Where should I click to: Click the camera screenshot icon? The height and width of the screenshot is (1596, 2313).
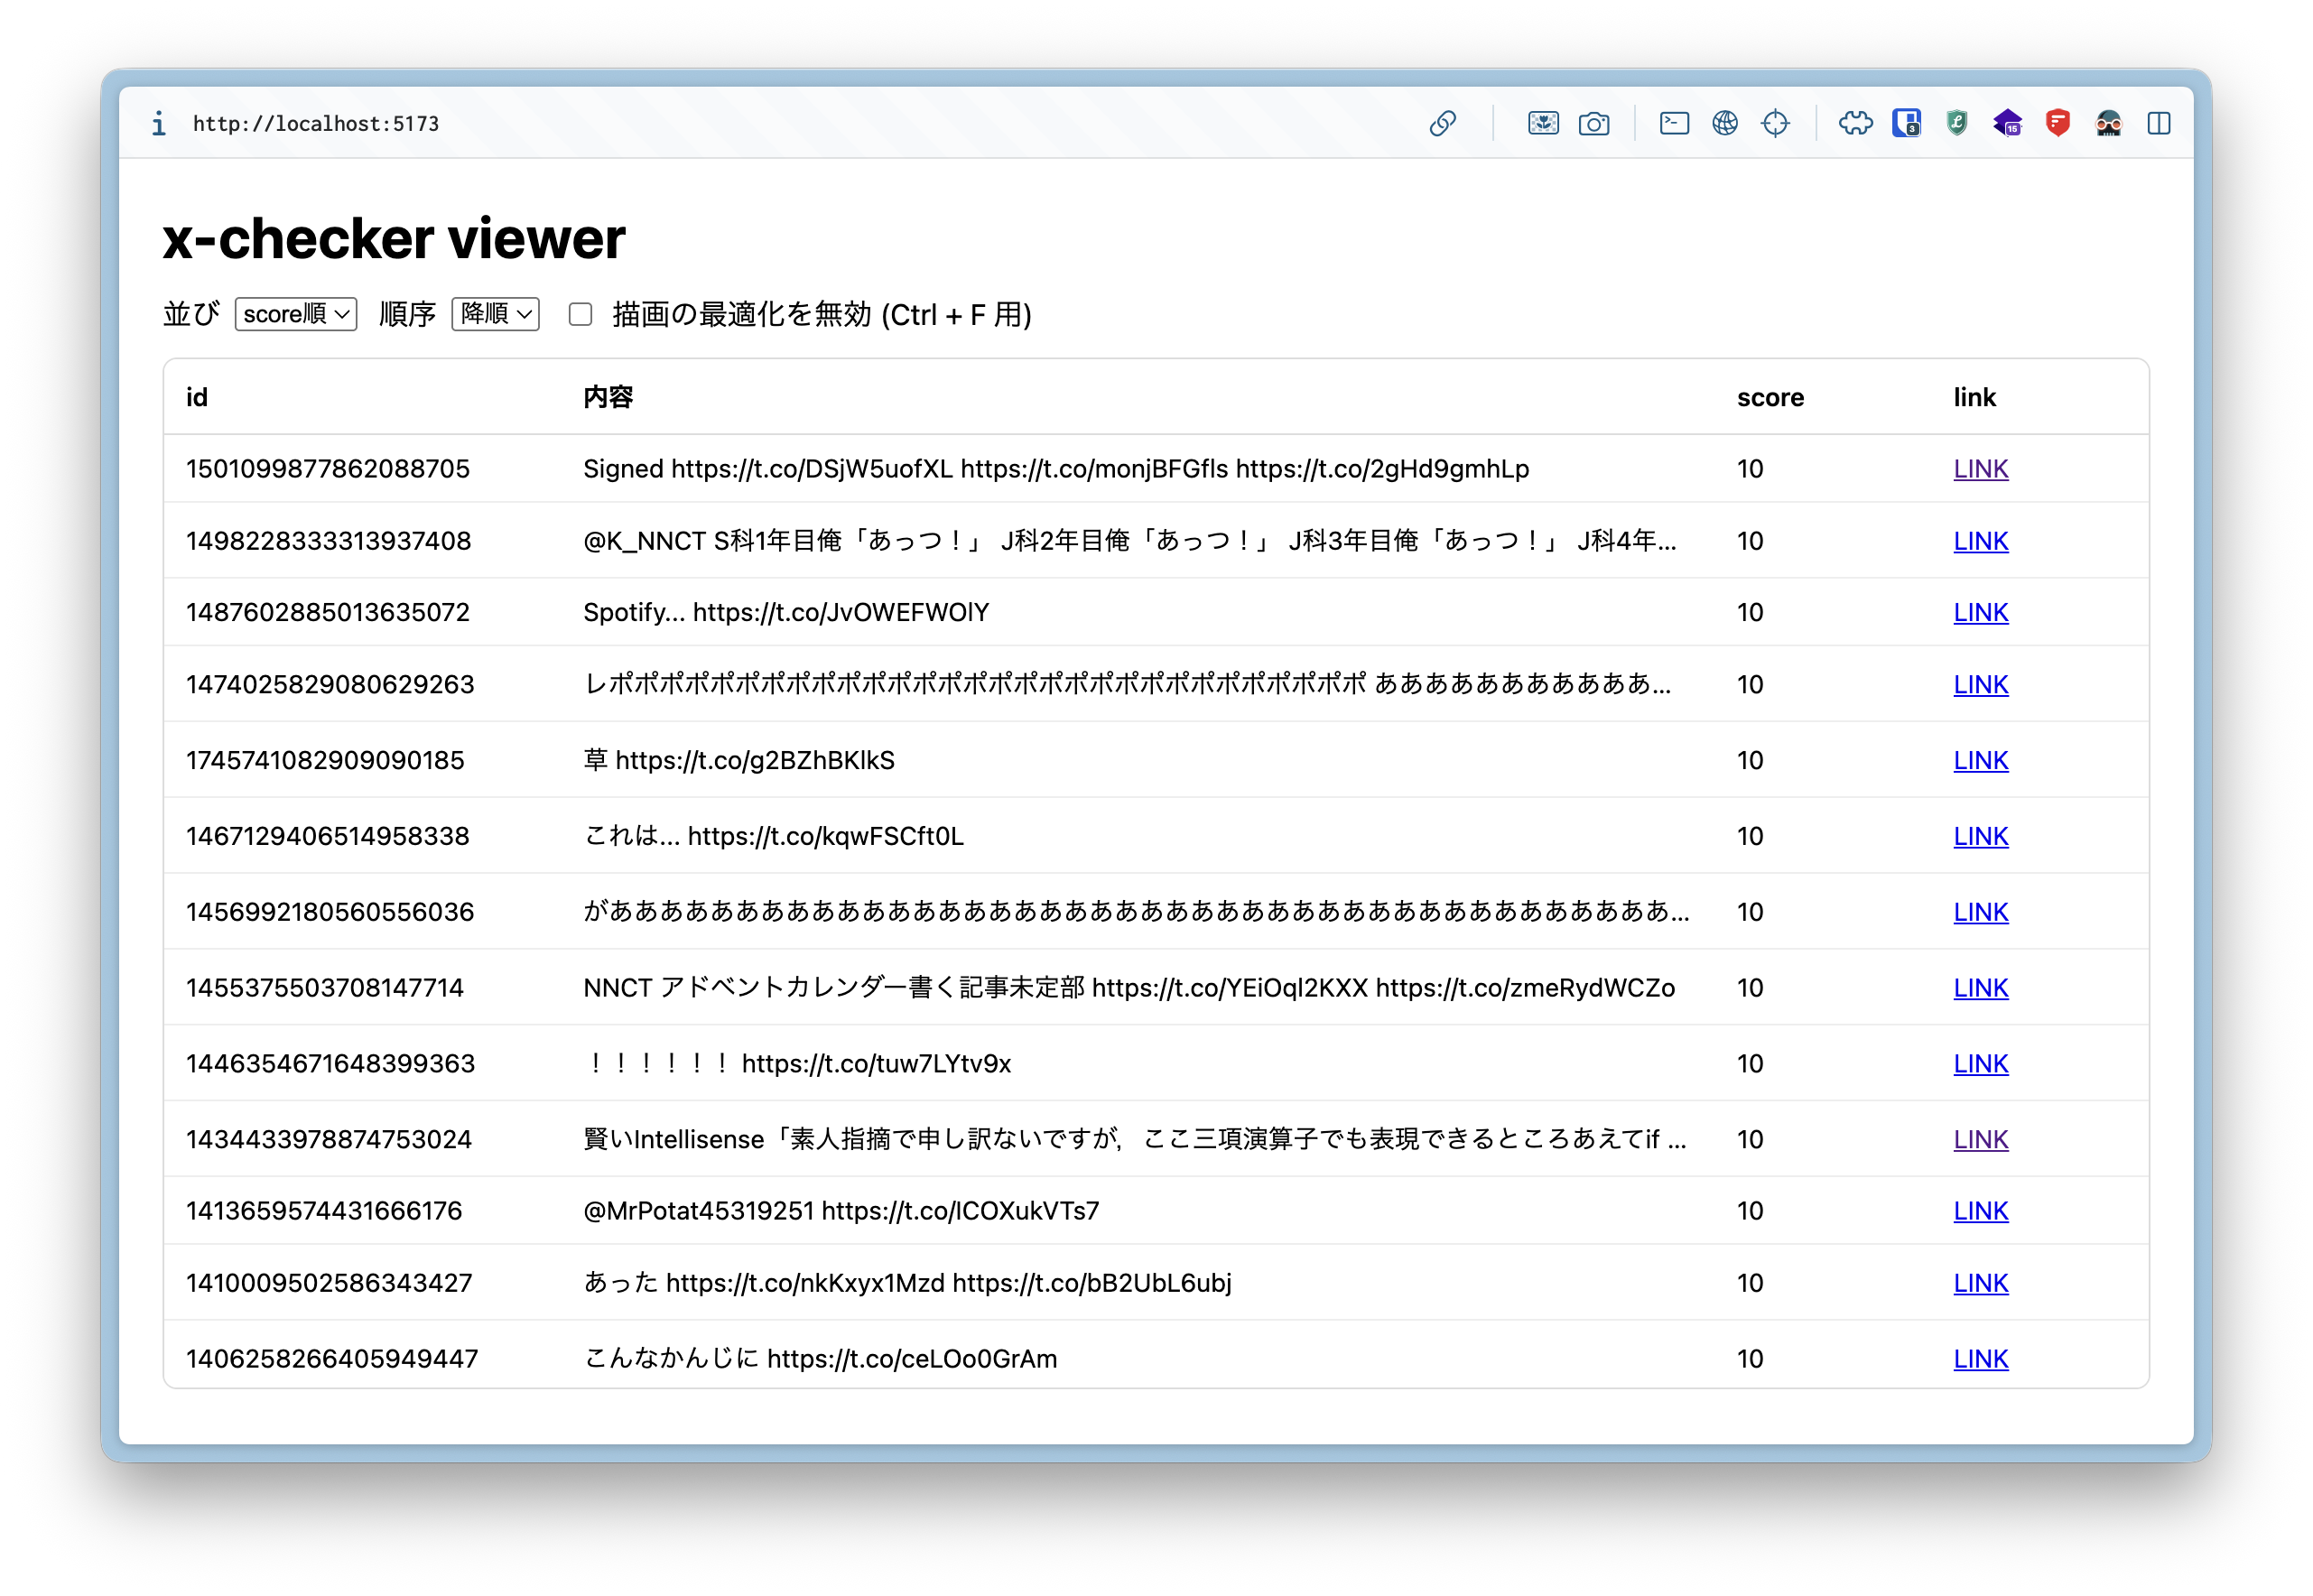coord(1593,123)
